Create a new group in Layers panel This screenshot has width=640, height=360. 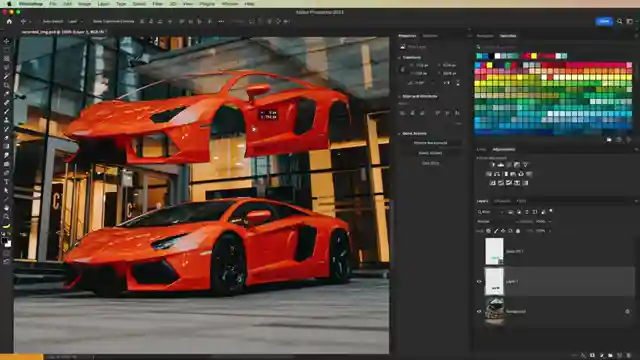[x=611, y=356]
